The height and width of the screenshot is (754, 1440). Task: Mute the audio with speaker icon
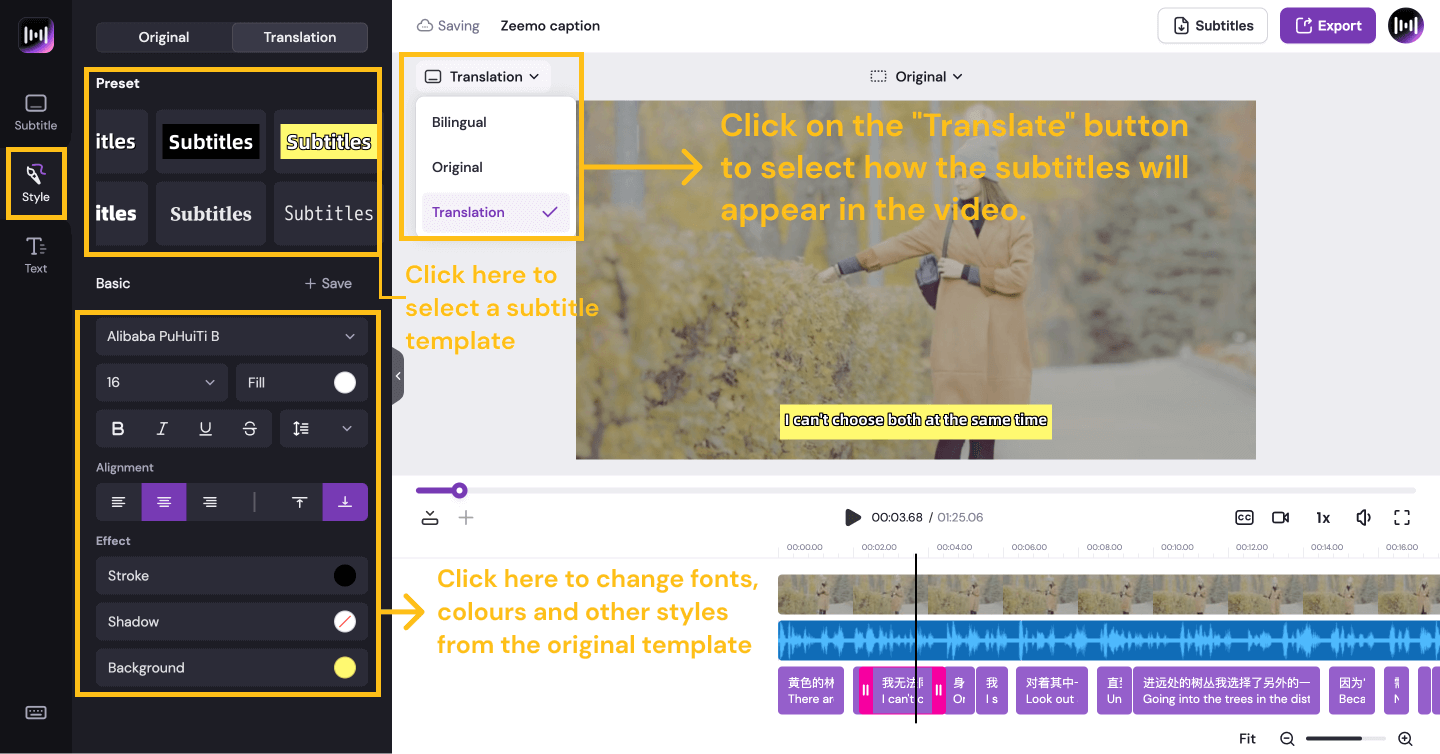(1362, 517)
